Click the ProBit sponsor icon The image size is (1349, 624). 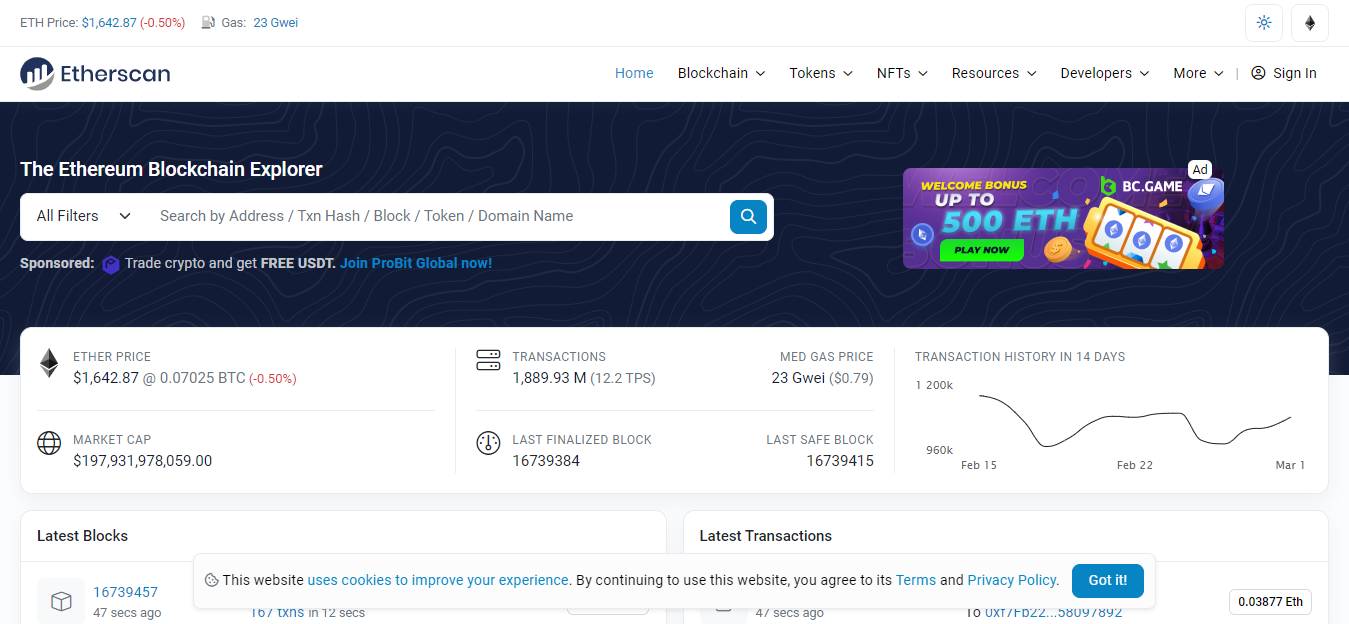click(x=111, y=263)
